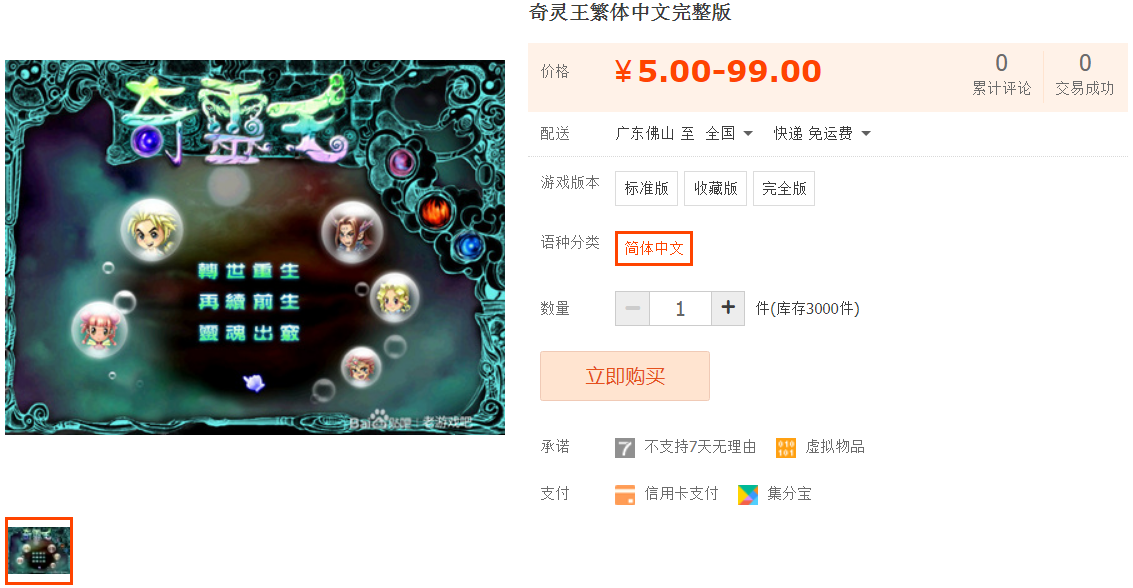Select the small product thumbnail
This screenshot has height=588, width=1133.
(x=39, y=550)
